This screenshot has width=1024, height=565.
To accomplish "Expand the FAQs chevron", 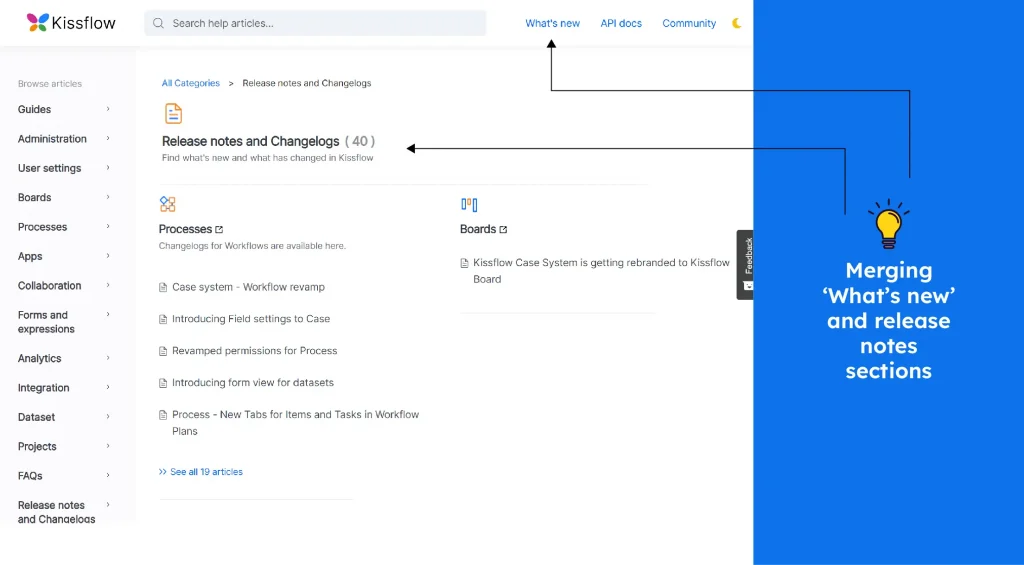I will pyautogui.click(x=108, y=476).
